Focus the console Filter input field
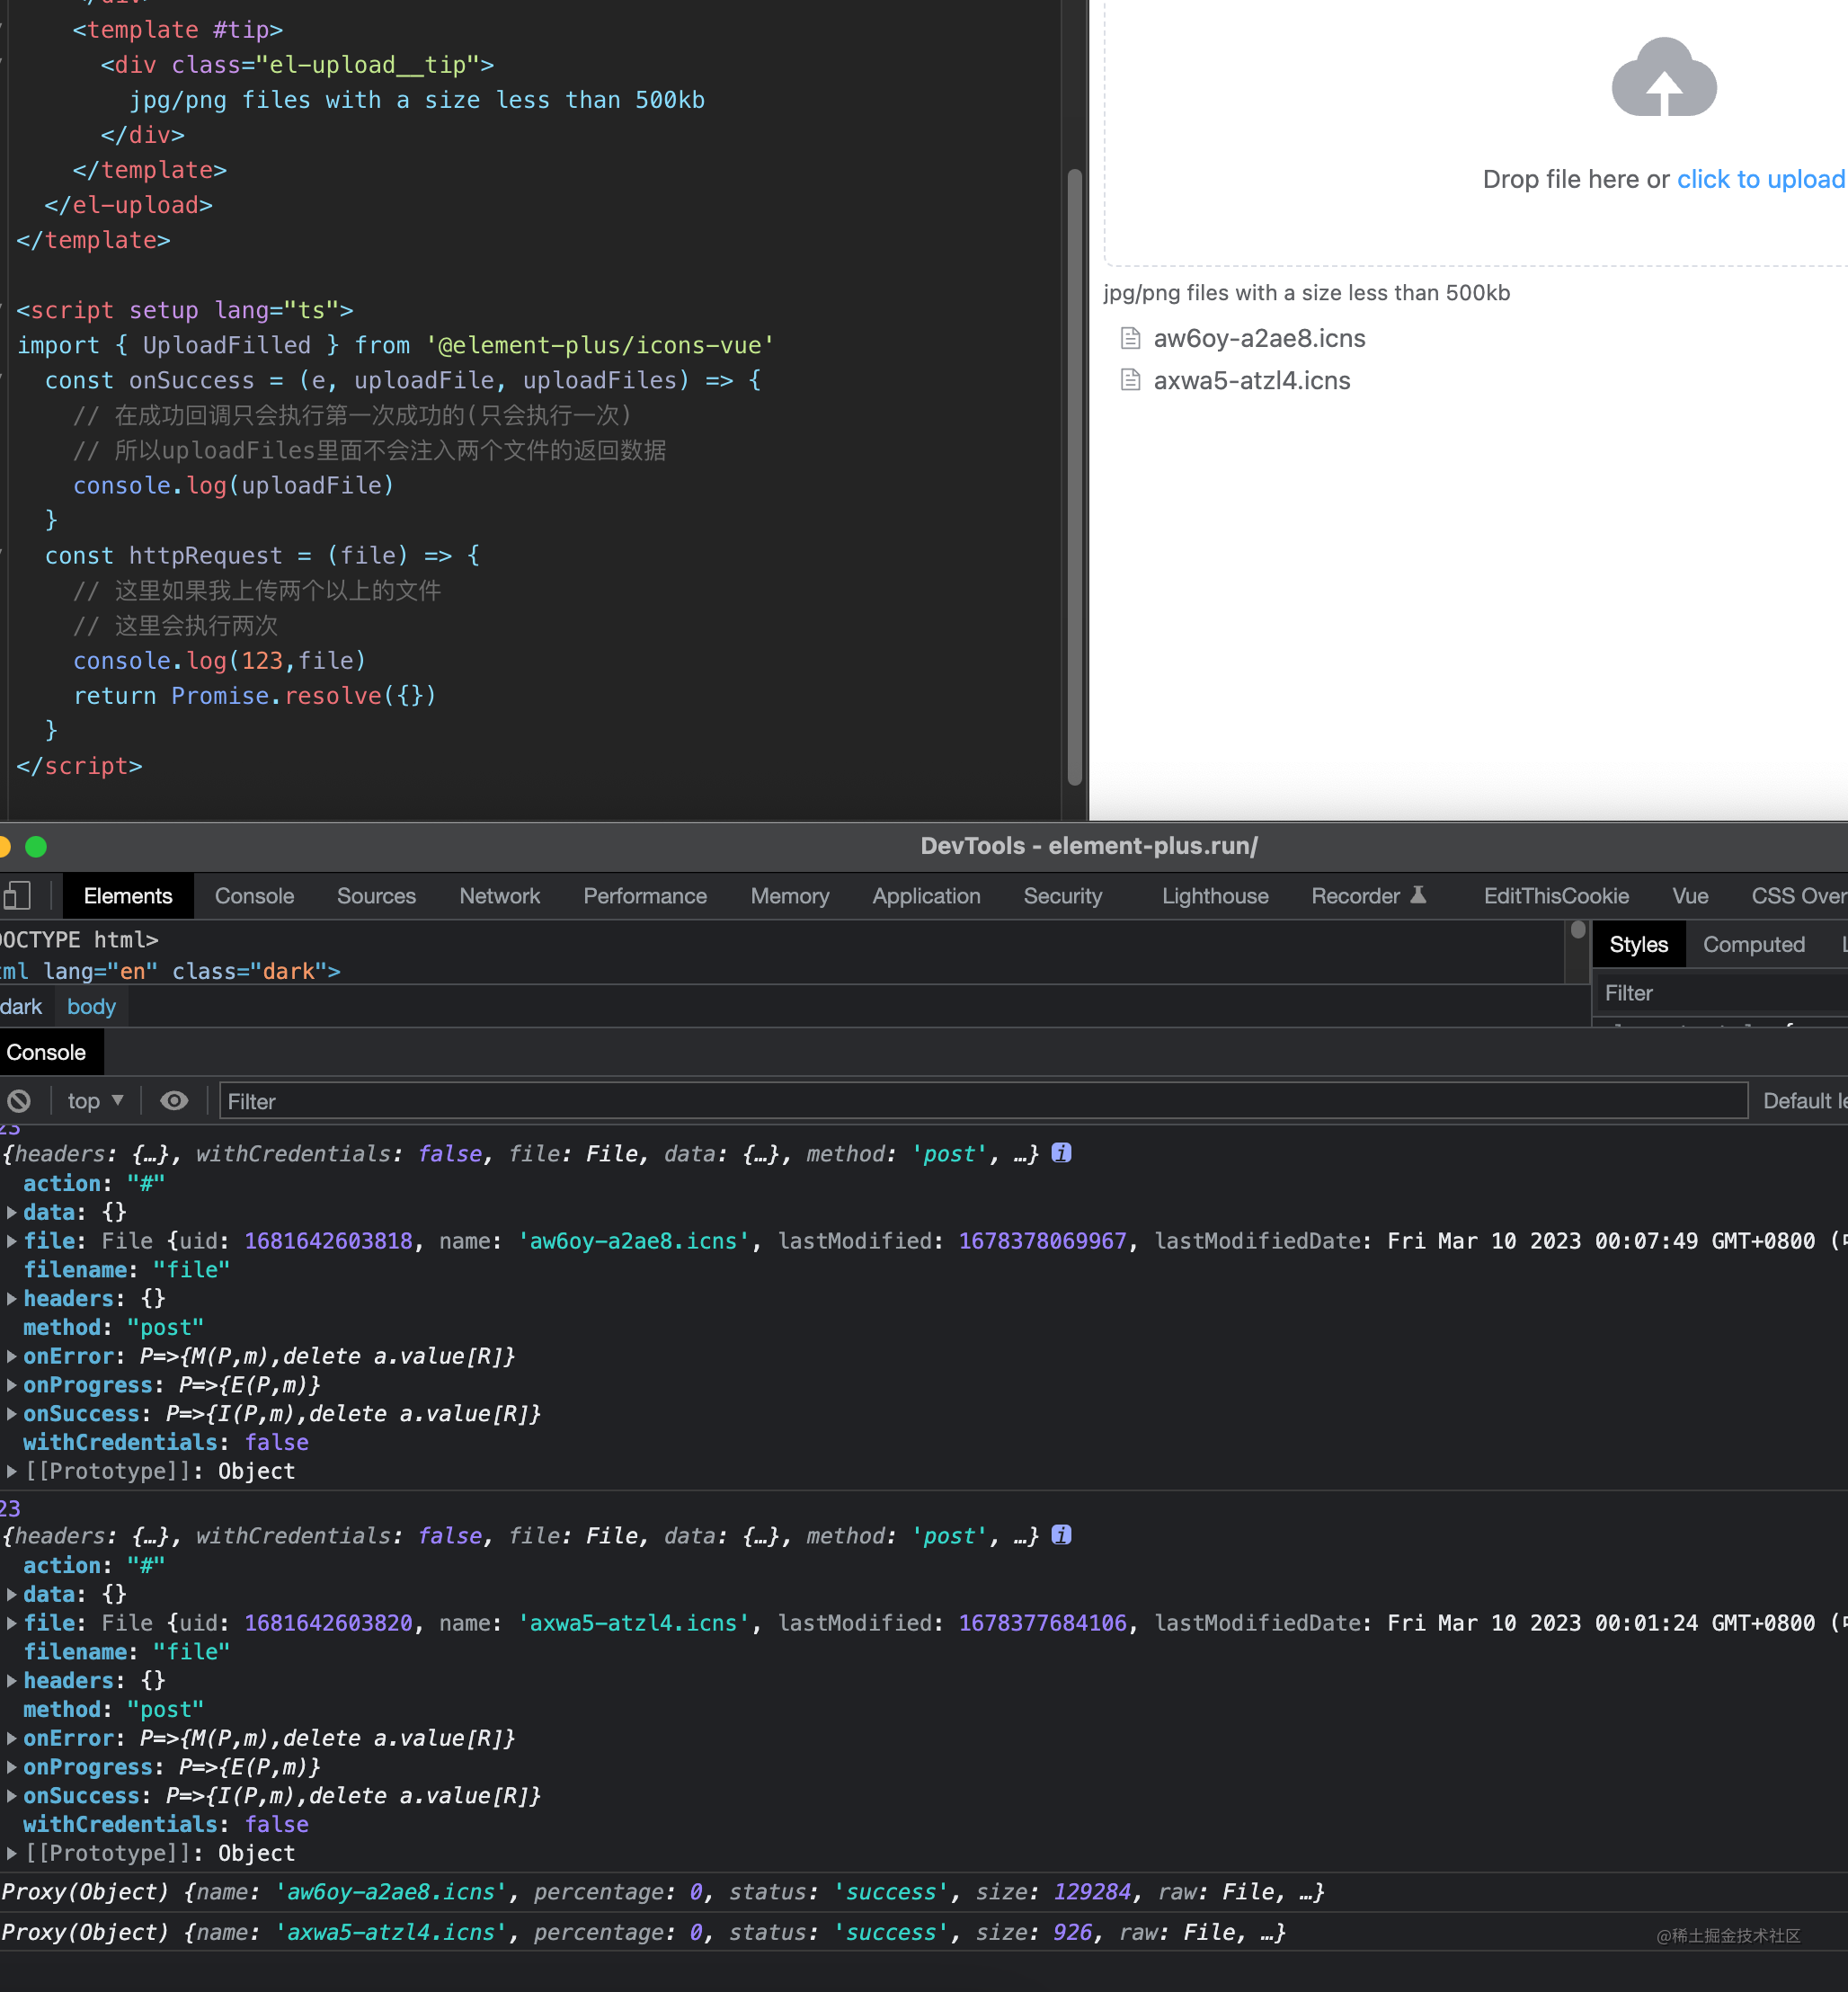1848x1992 pixels. [980, 1101]
